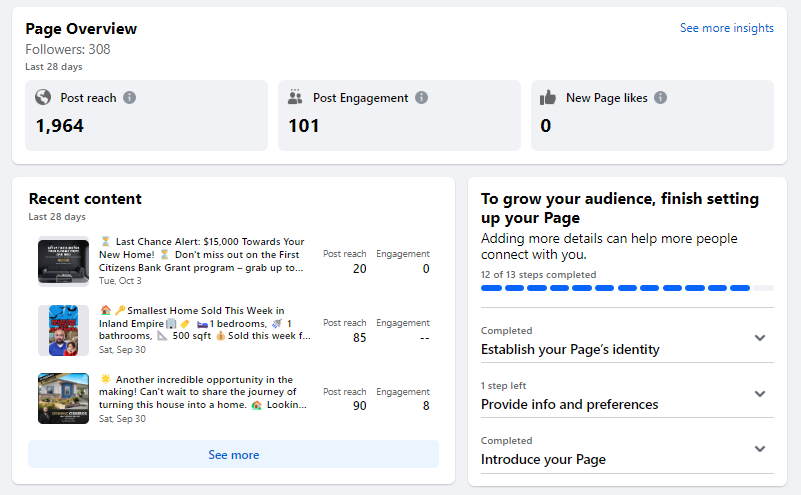Expand the Provide info and preferences section
801x495 pixels.
point(760,394)
